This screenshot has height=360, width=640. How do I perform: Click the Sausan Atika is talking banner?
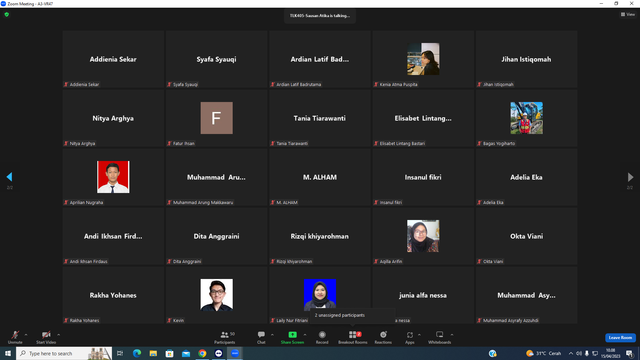(320, 16)
